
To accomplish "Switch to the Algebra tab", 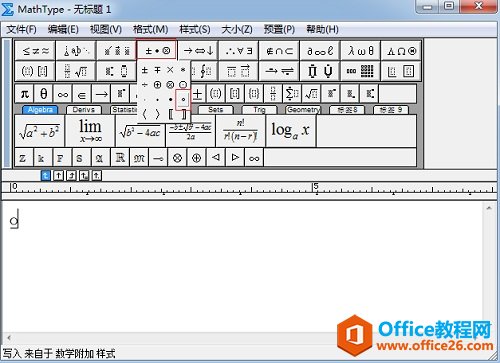I will pos(40,110).
